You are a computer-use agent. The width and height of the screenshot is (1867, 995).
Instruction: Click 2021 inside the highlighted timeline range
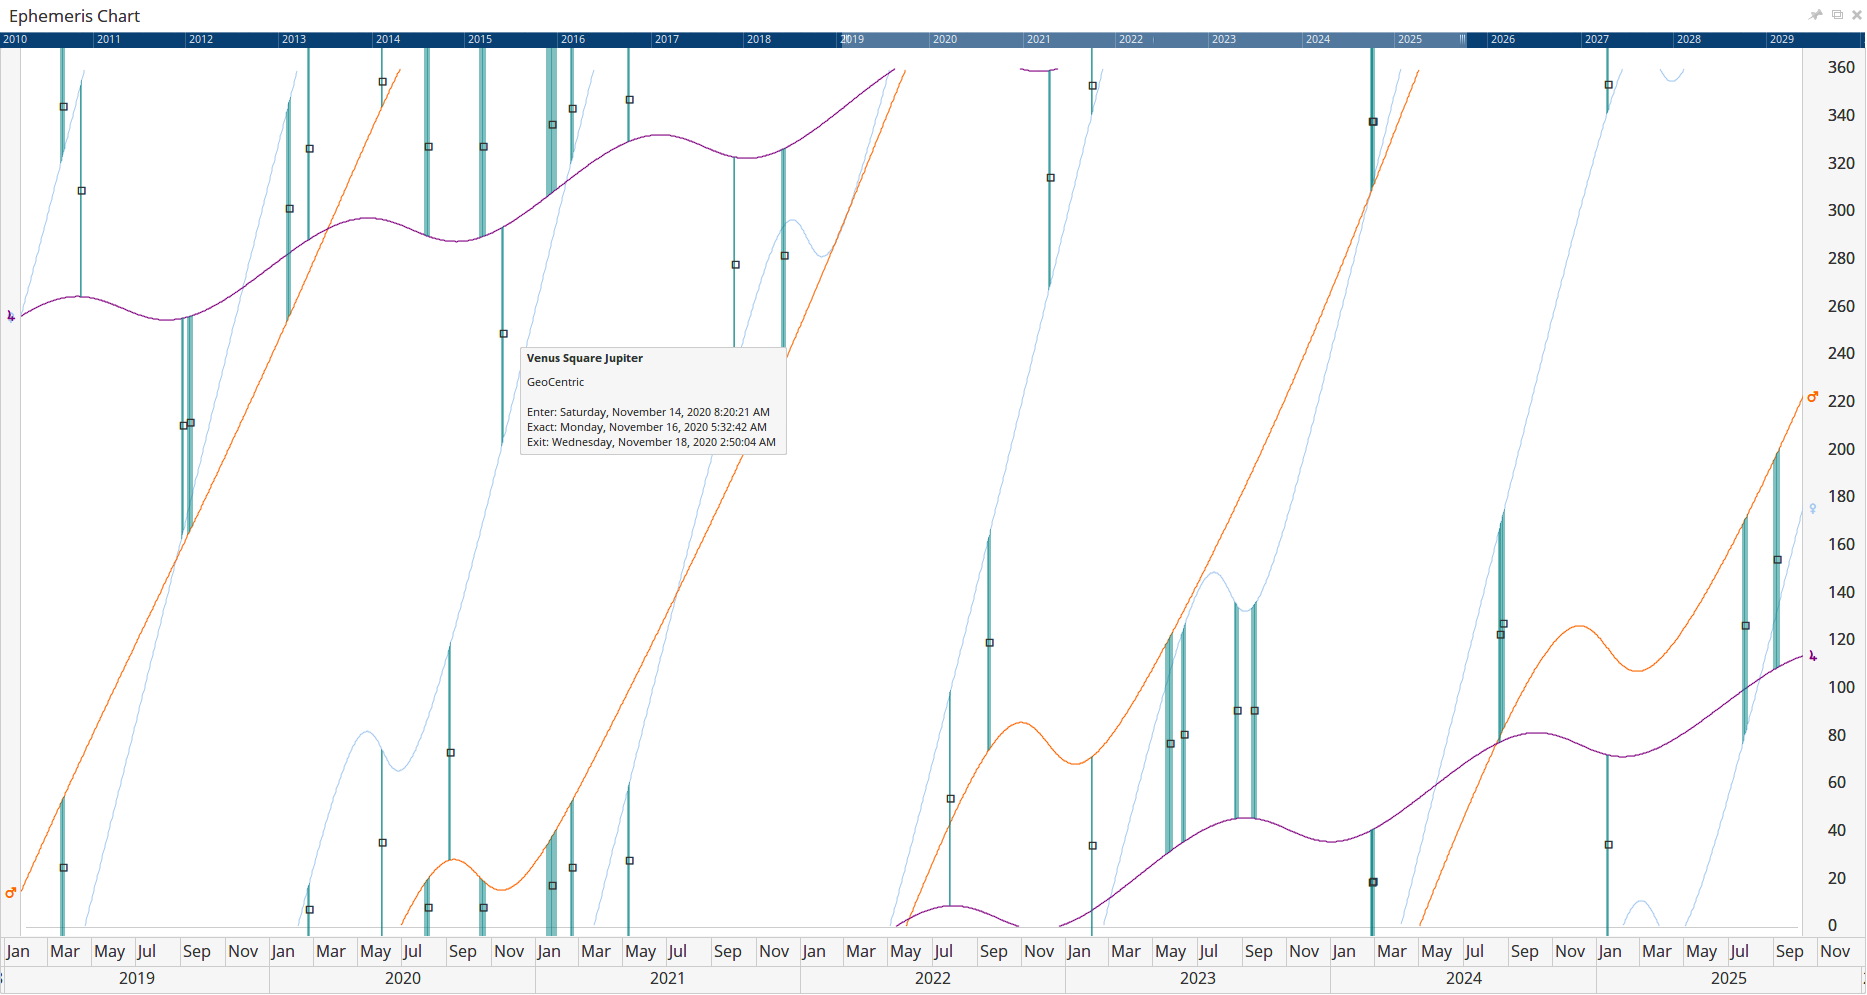(x=1039, y=39)
